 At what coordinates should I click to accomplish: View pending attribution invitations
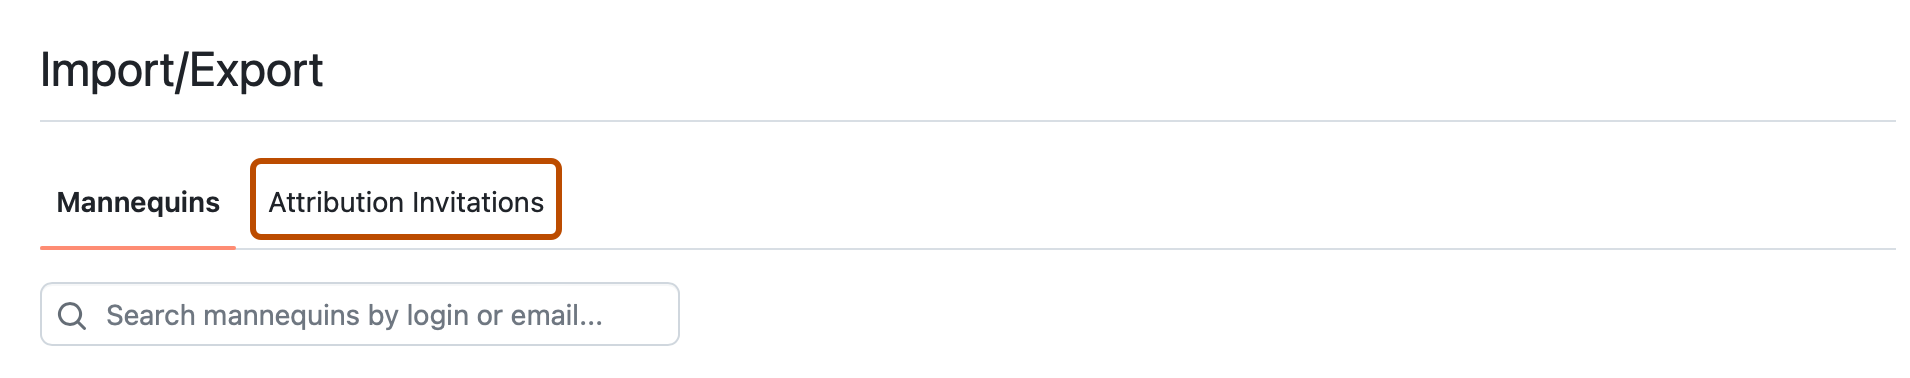tap(406, 202)
